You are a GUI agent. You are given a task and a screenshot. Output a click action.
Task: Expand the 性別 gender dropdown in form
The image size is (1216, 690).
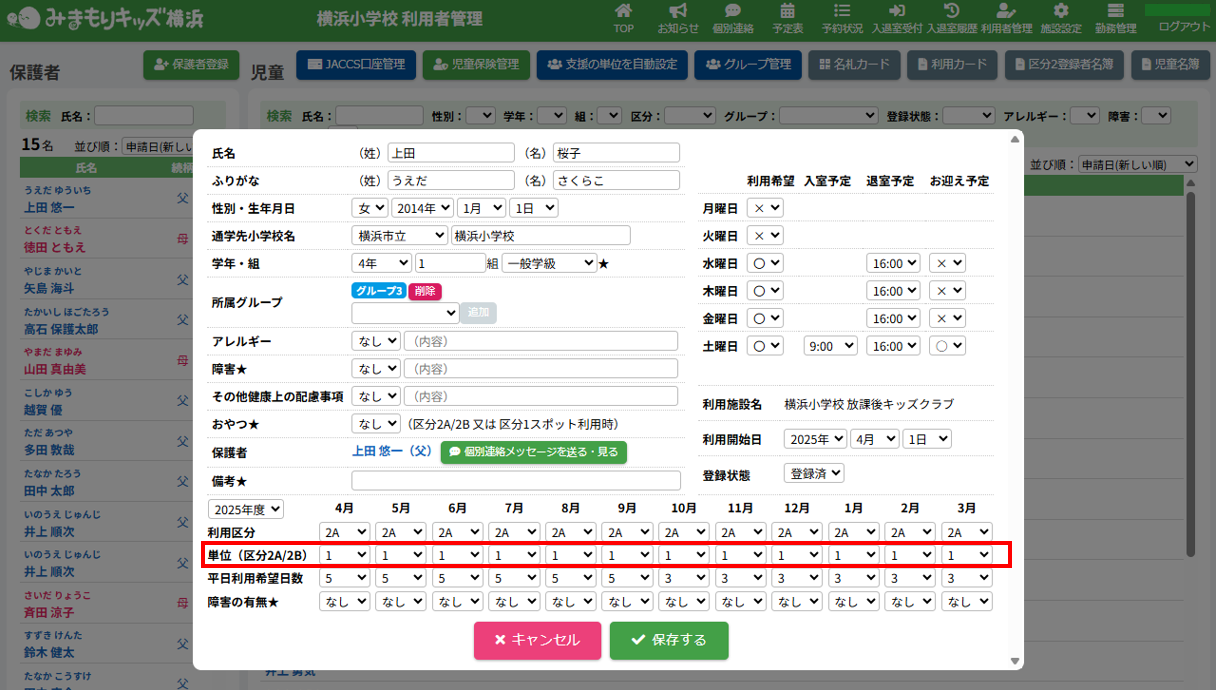pyautogui.click(x=370, y=208)
